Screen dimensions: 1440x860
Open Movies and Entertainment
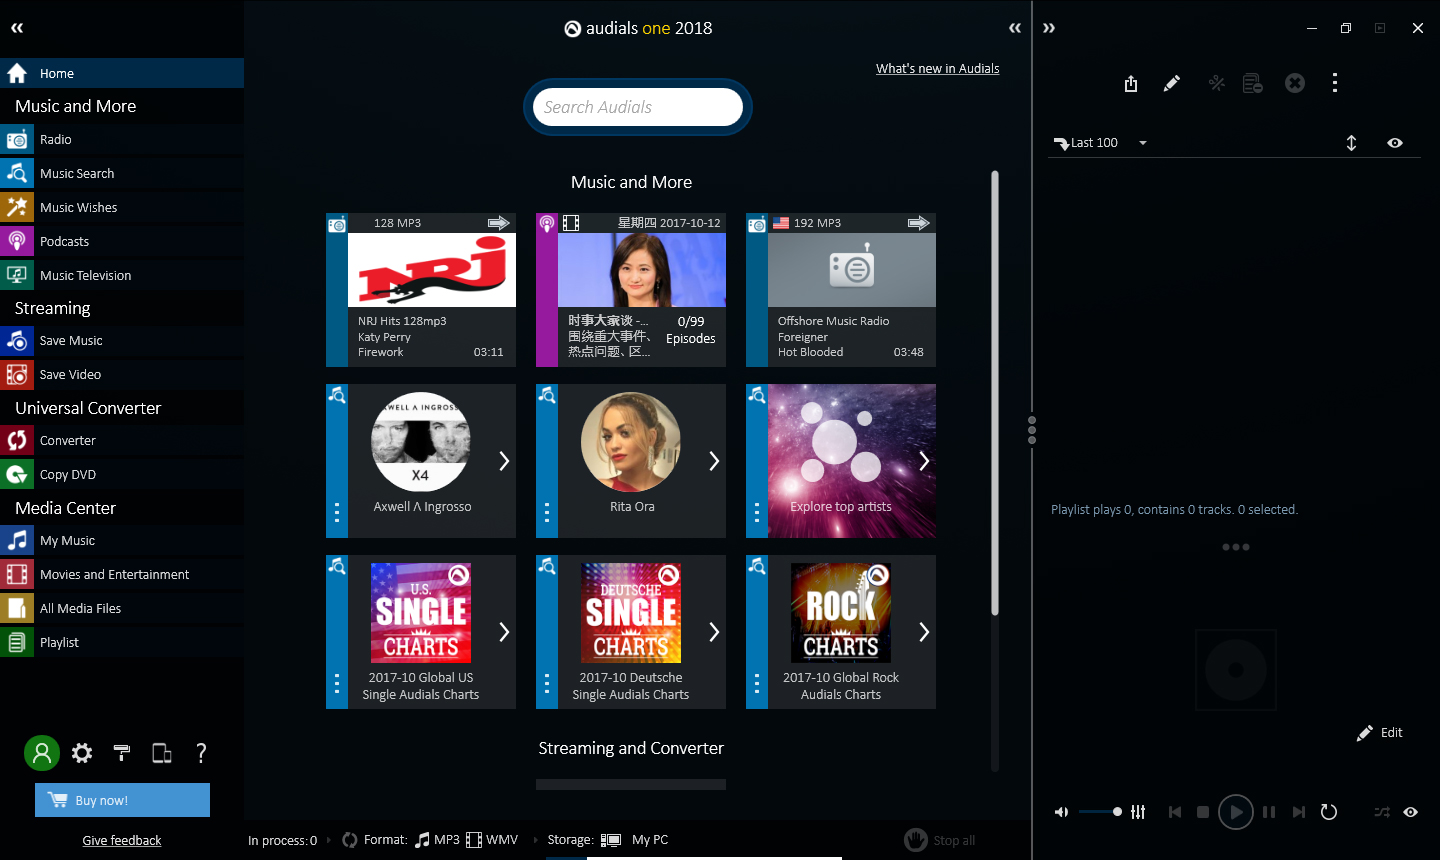pos(122,575)
